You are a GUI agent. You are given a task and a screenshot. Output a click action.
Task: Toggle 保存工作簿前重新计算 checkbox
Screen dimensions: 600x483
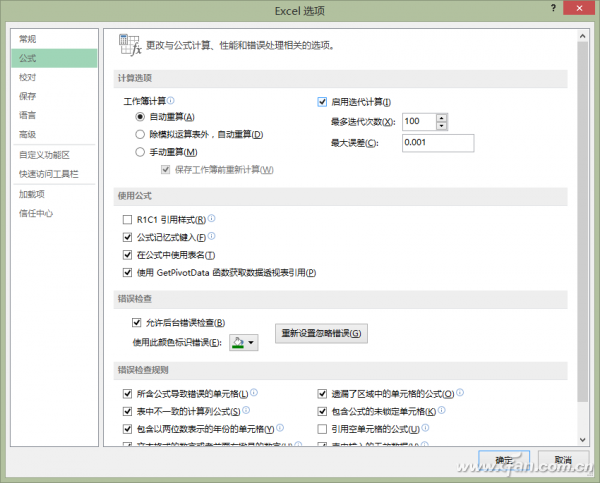(x=165, y=170)
